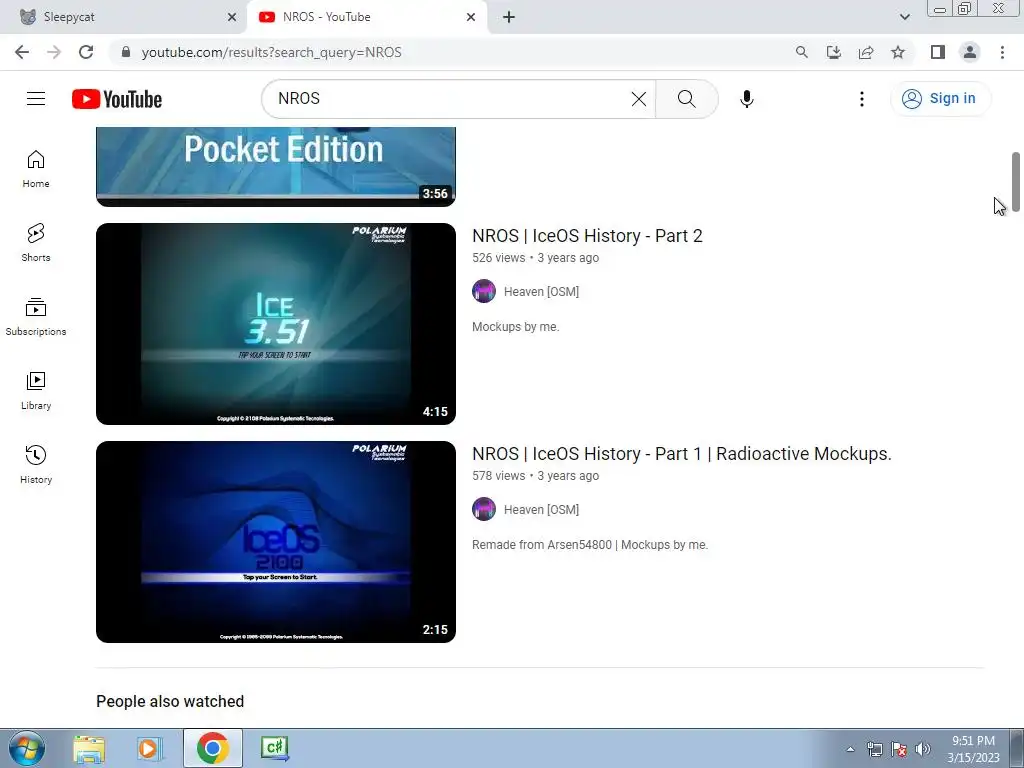This screenshot has width=1024, height=768.
Task: Open the Chrome profile avatar
Action: pos(970,52)
